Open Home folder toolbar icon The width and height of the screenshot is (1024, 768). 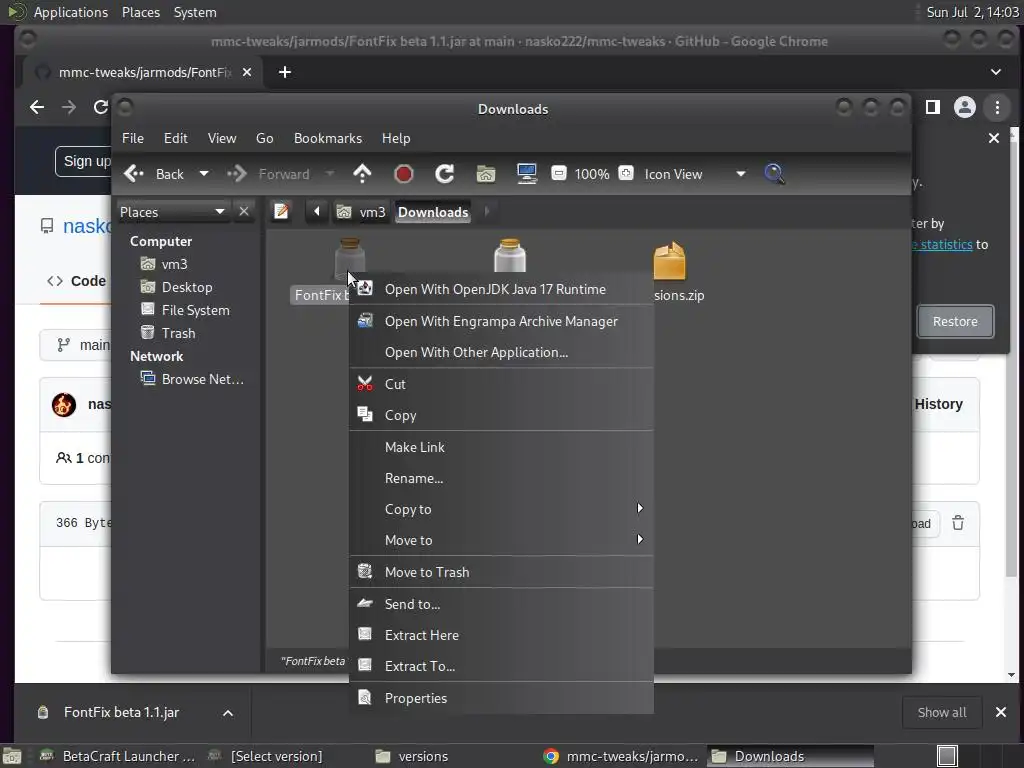[x=486, y=174]
